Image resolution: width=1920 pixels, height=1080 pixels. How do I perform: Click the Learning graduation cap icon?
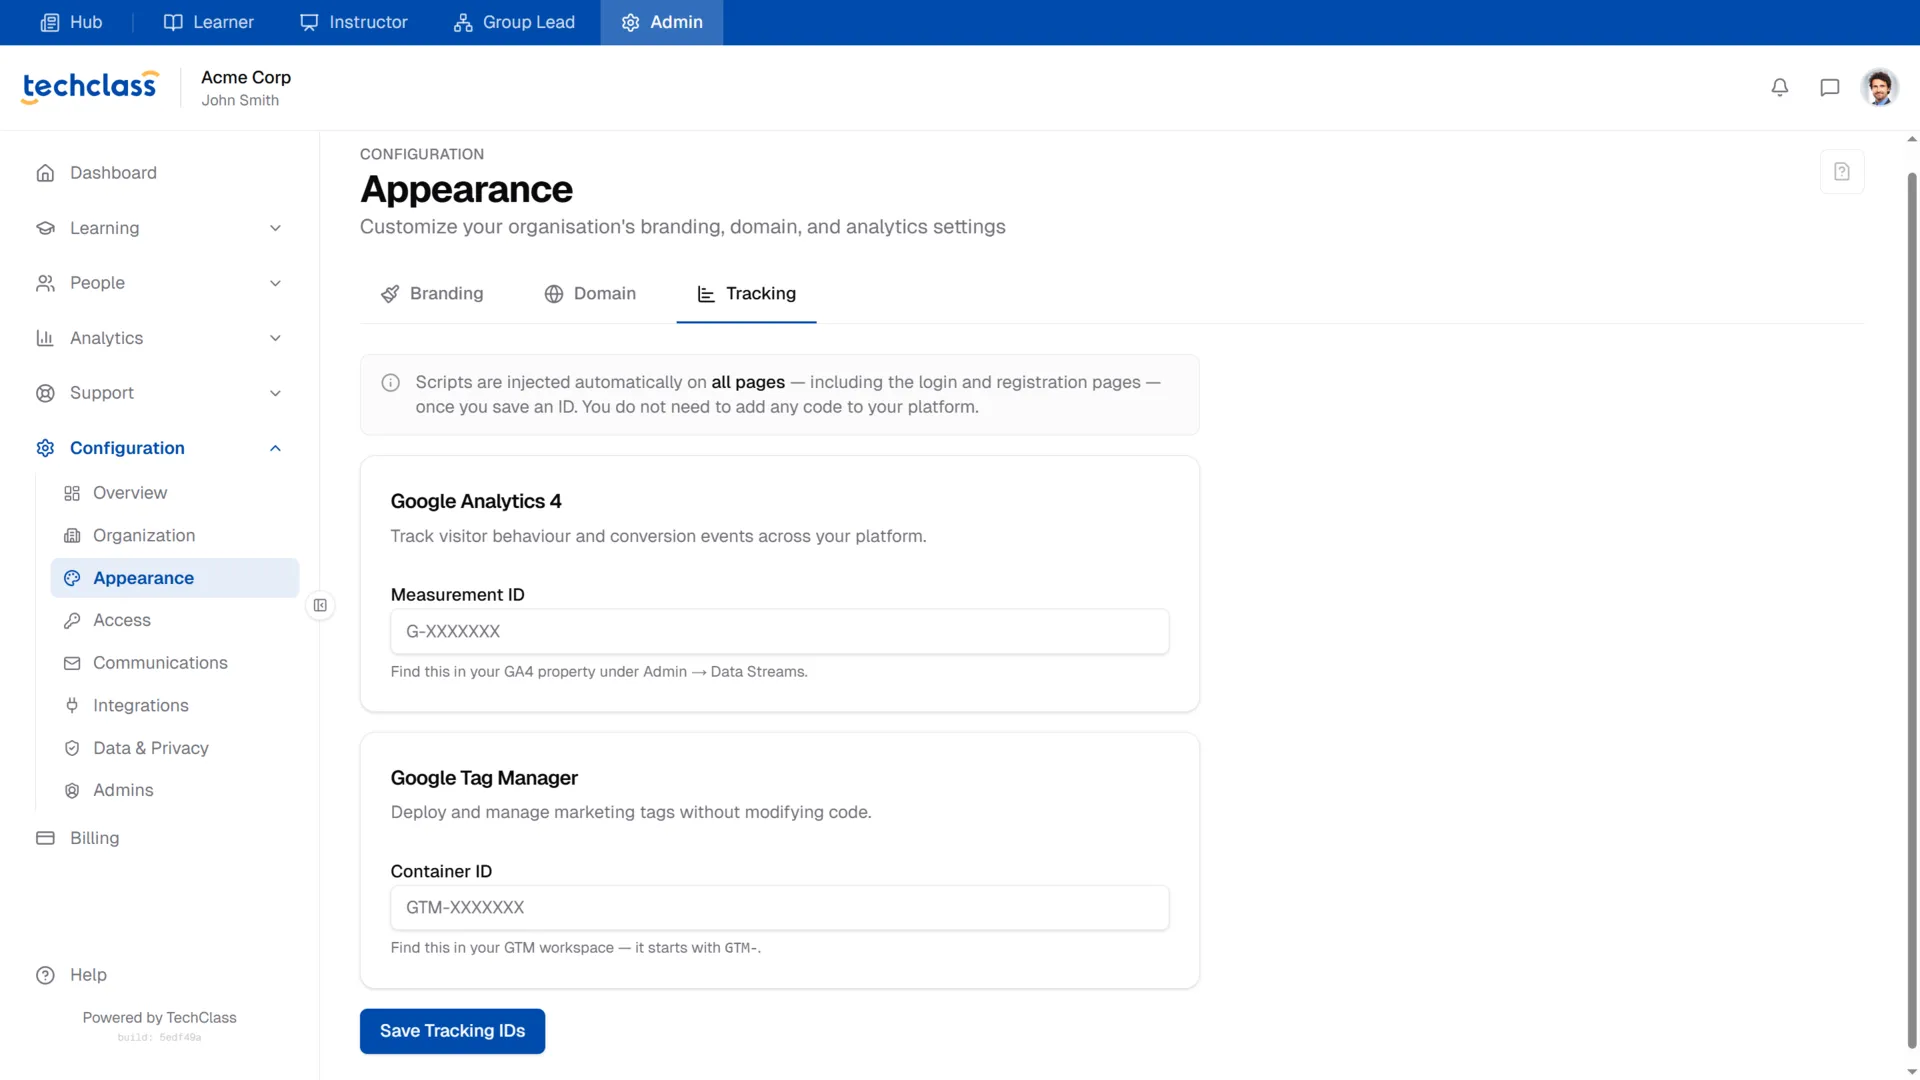[x=45, y=228]
